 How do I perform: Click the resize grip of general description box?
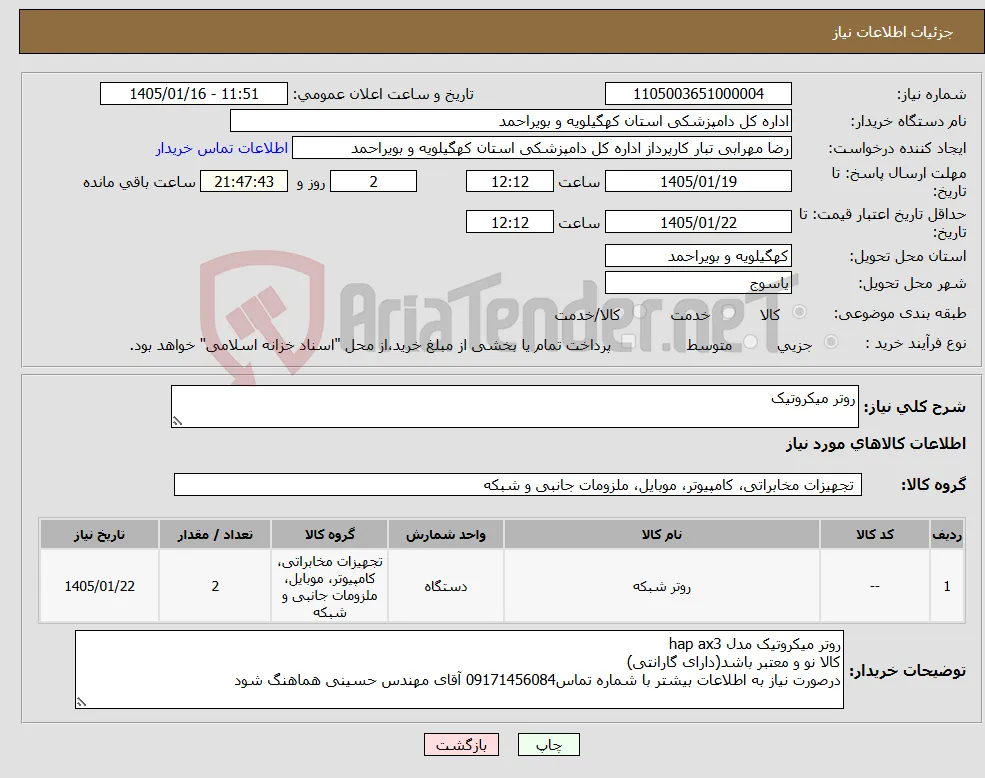[x=177, y=422]
